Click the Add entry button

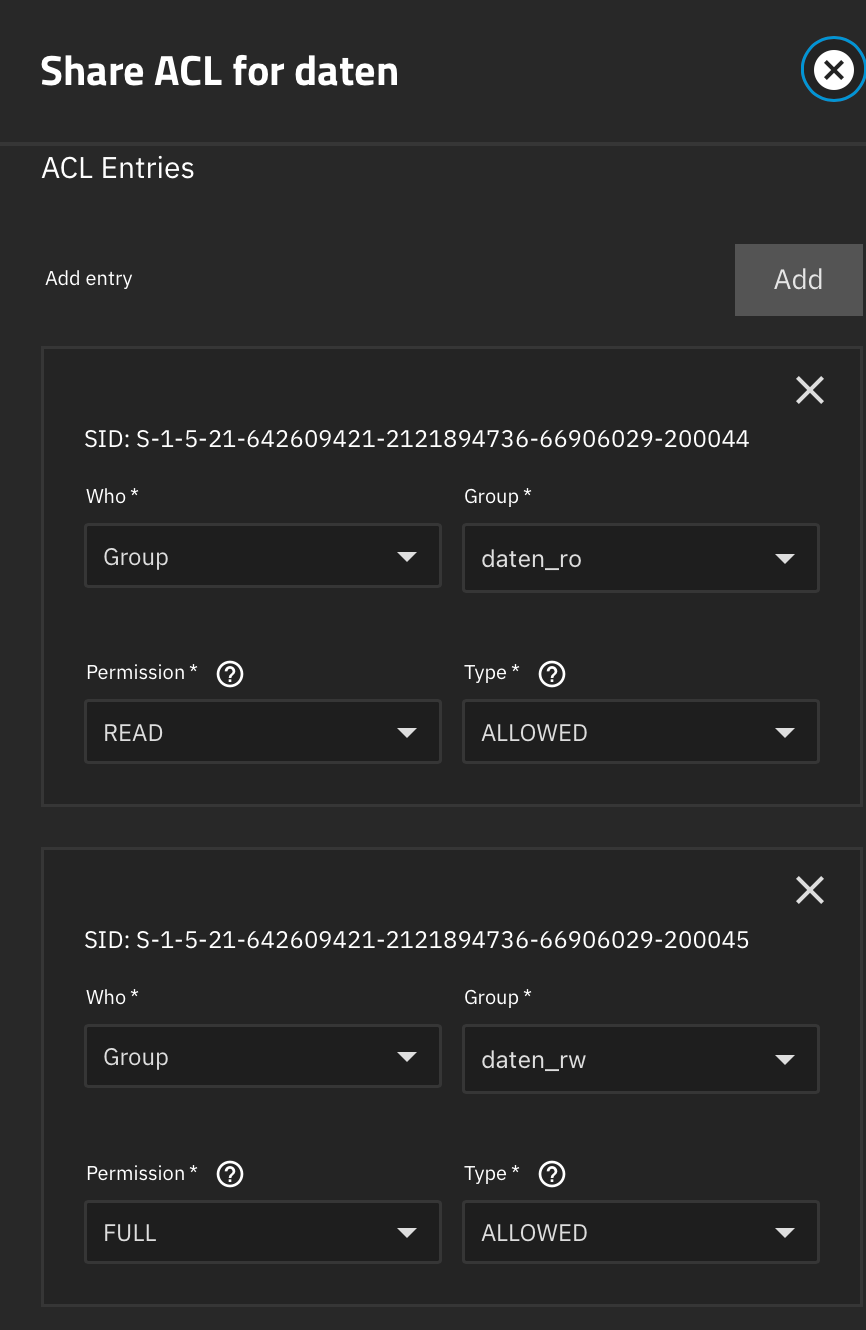click(x=798, y=280)
